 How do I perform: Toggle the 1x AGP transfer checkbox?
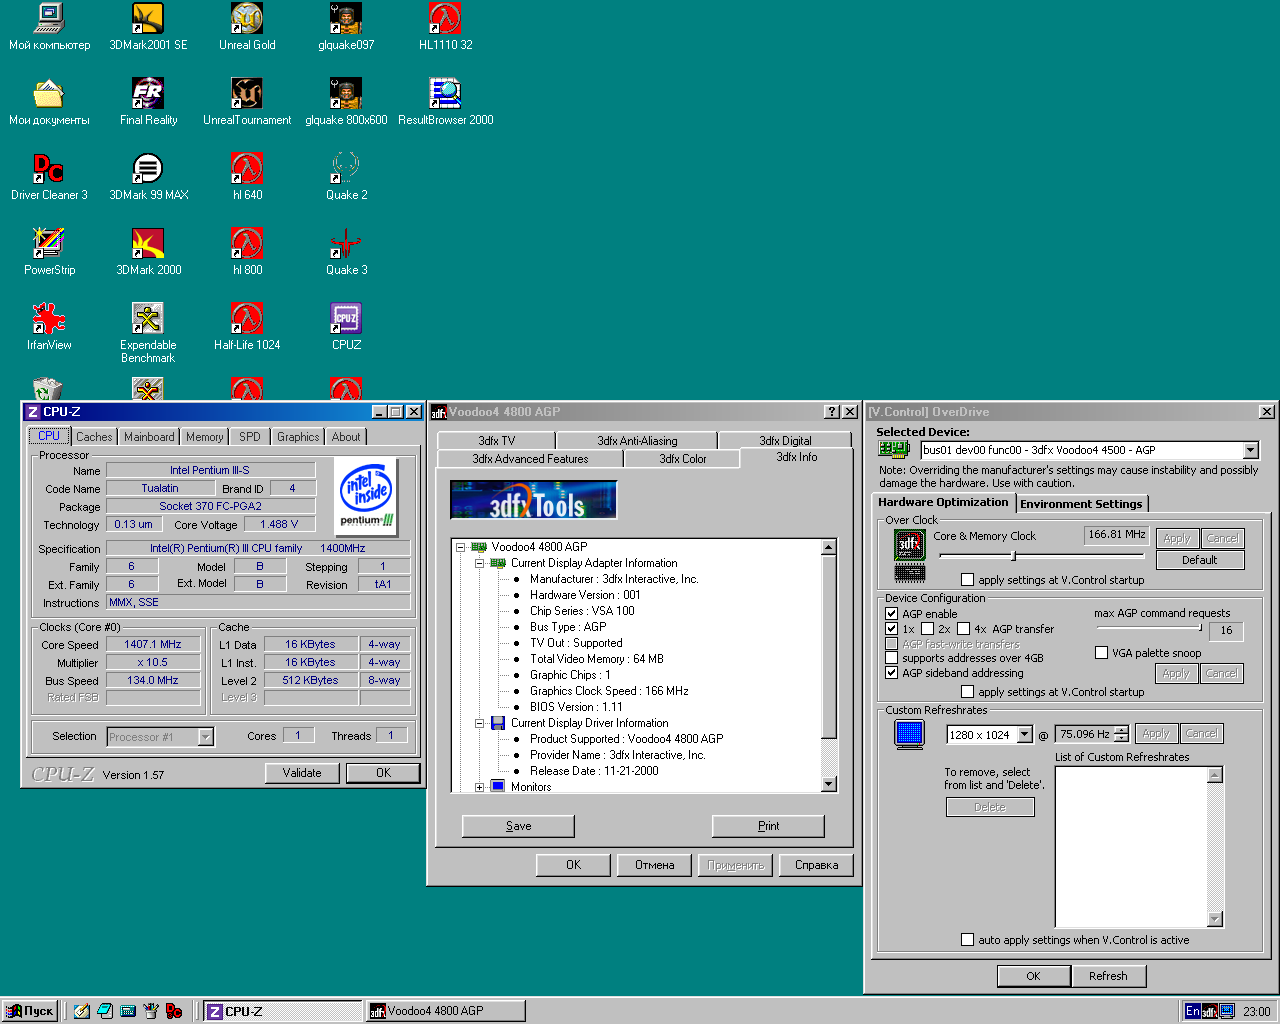click(891, 629)
